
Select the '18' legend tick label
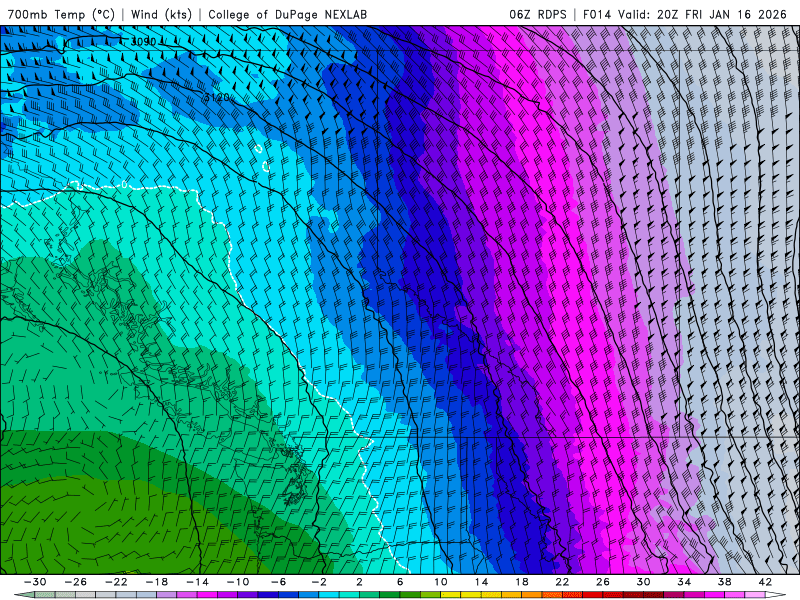click(x=521, y=582)
